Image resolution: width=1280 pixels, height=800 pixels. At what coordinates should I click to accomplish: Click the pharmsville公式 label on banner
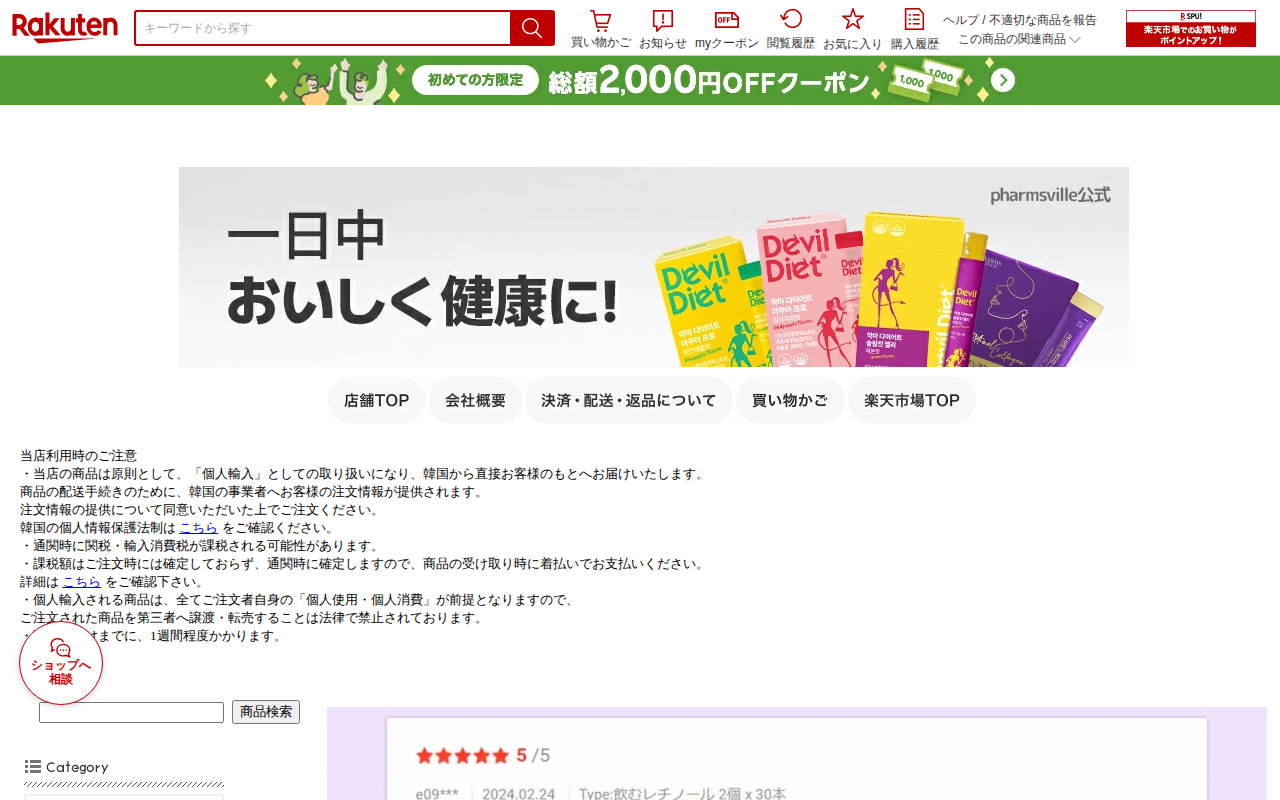pos(1050,195)
